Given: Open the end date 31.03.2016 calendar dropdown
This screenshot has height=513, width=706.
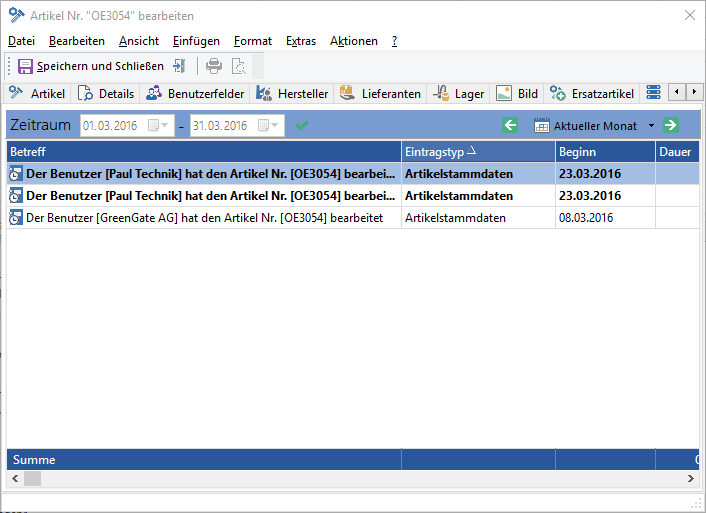Looking at the screenshot, I should click(268, 125).
